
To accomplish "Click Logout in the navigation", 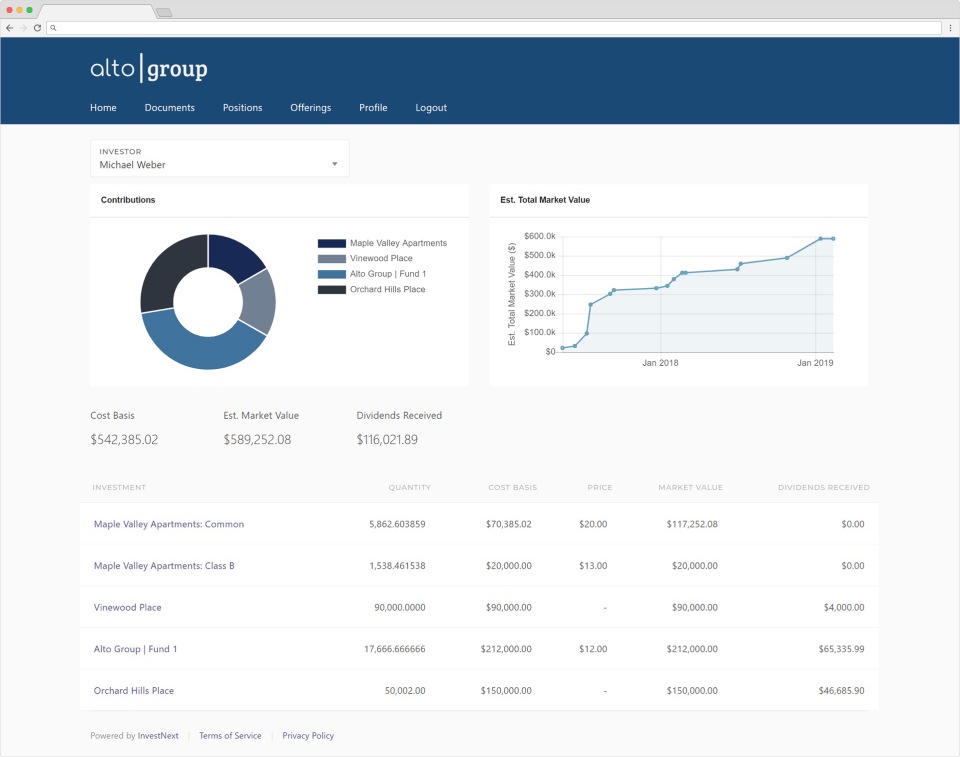I will (x=431, y=108).
